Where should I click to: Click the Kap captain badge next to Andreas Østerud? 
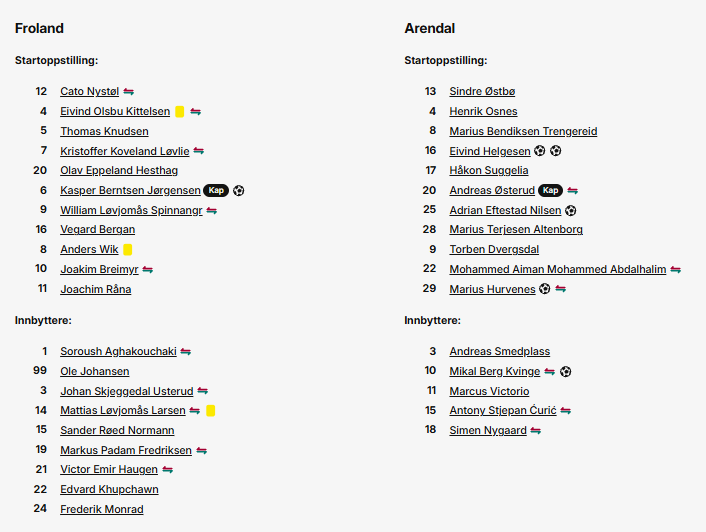(x=551, y=190)
